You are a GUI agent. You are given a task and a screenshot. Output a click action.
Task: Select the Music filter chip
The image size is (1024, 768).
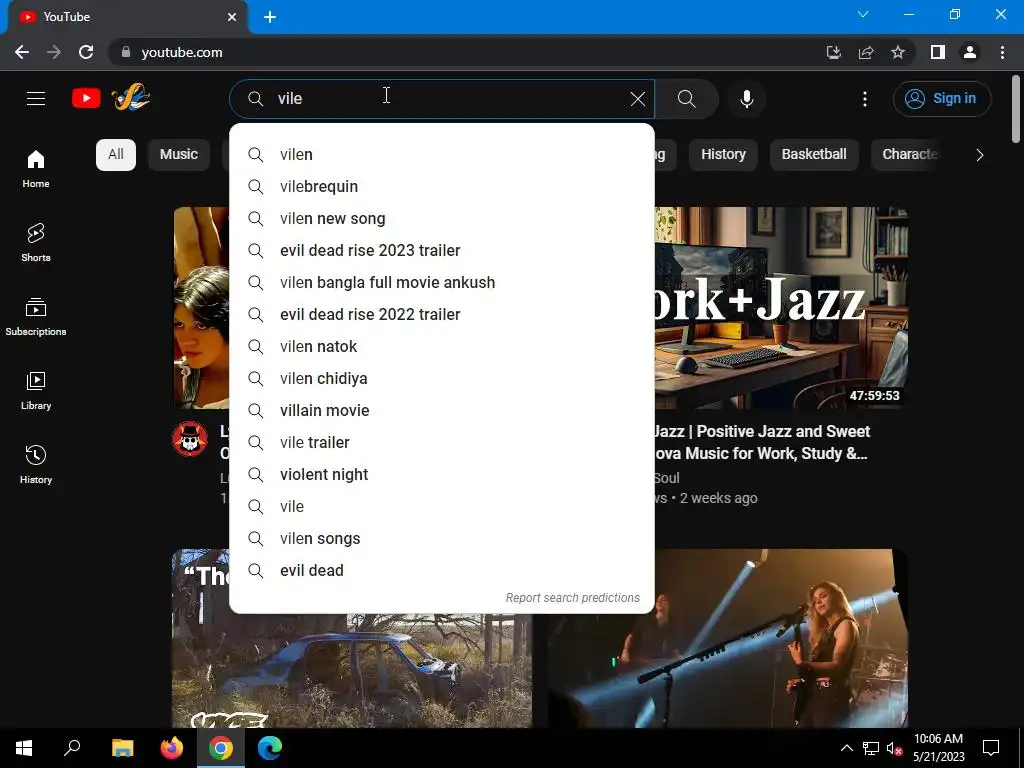[178, 155]
